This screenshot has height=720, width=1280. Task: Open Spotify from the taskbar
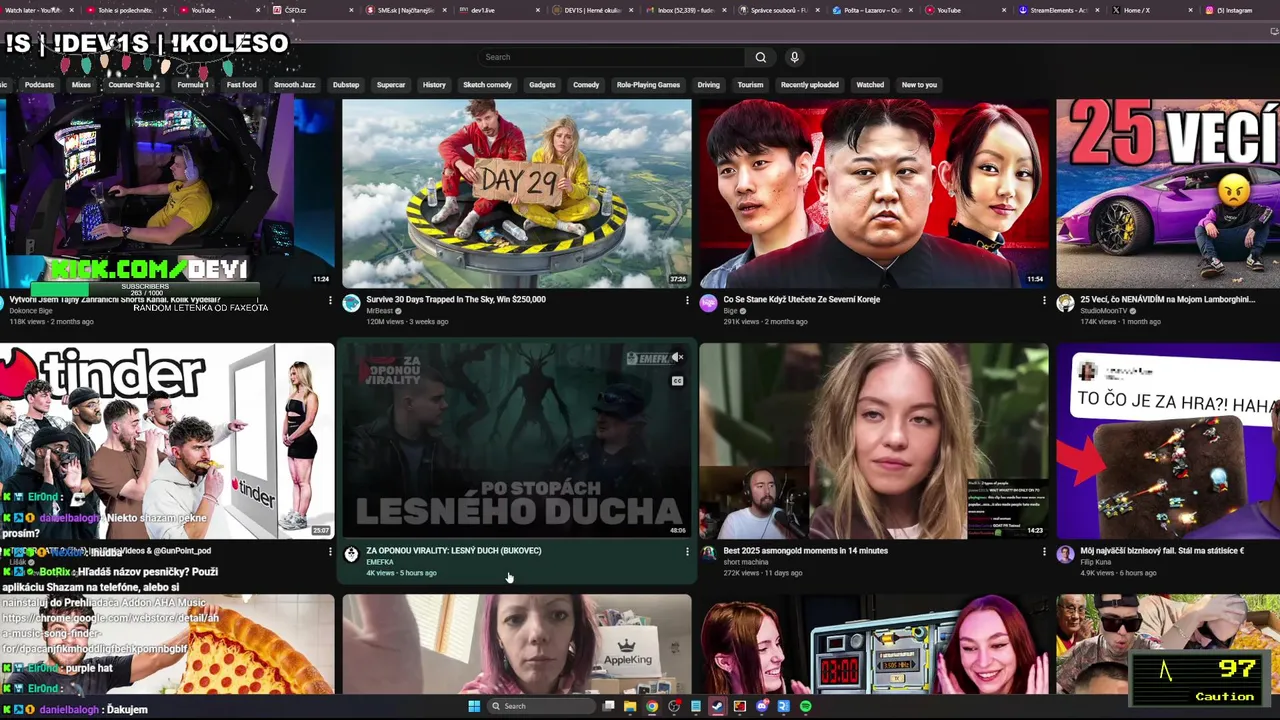806,706
